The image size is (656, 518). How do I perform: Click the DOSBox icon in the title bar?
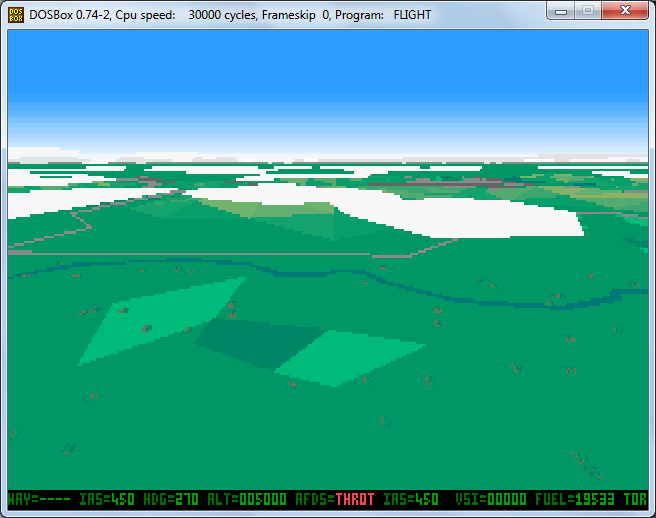point(16,15)
